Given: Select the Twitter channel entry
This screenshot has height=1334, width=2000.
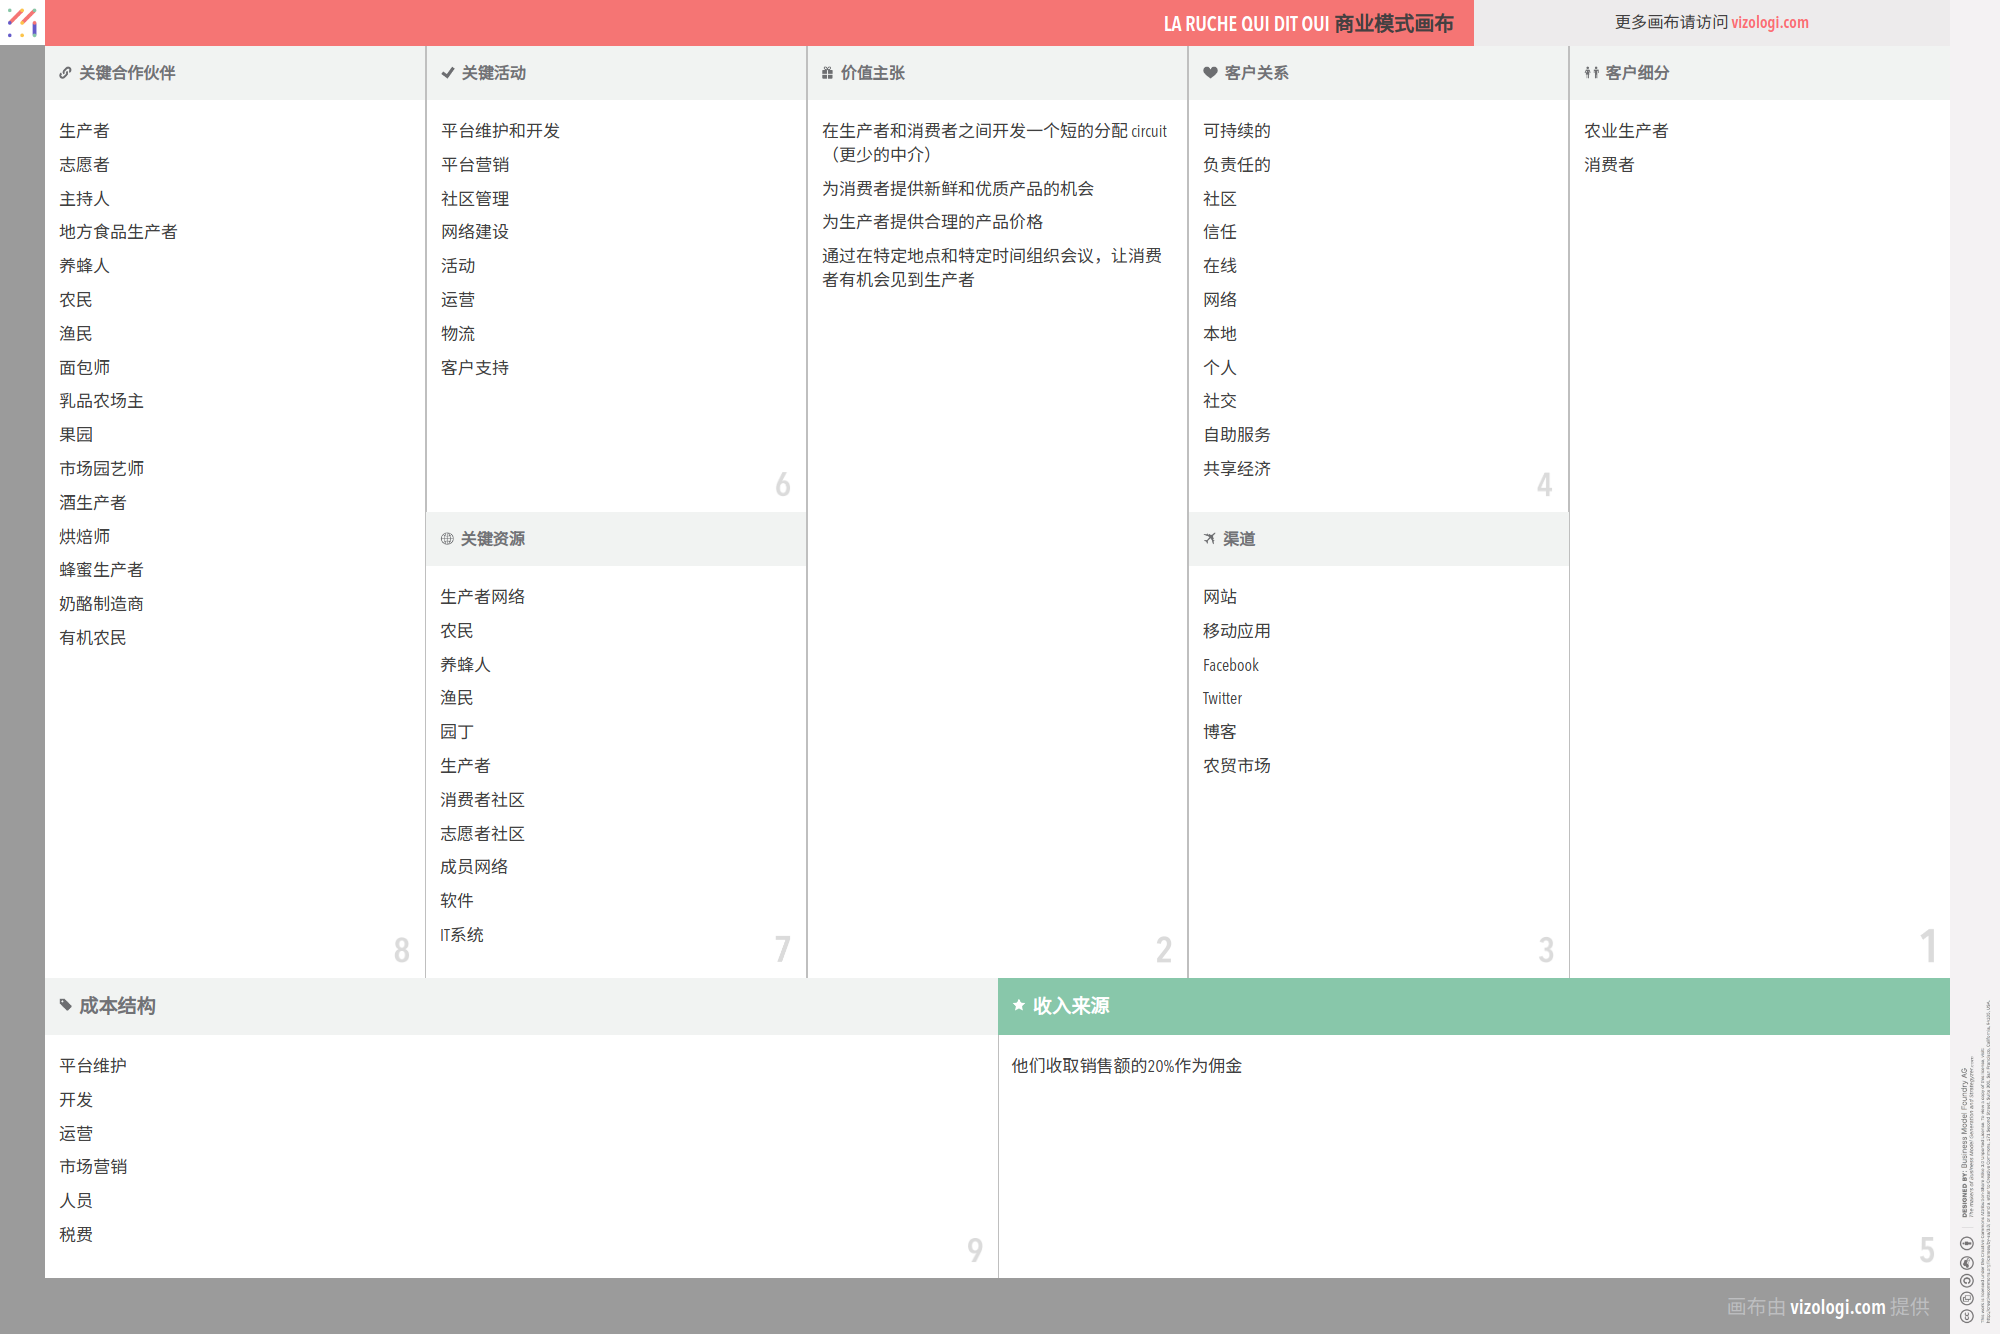Looking at the screenshot, I should [x=1222, y=699].
